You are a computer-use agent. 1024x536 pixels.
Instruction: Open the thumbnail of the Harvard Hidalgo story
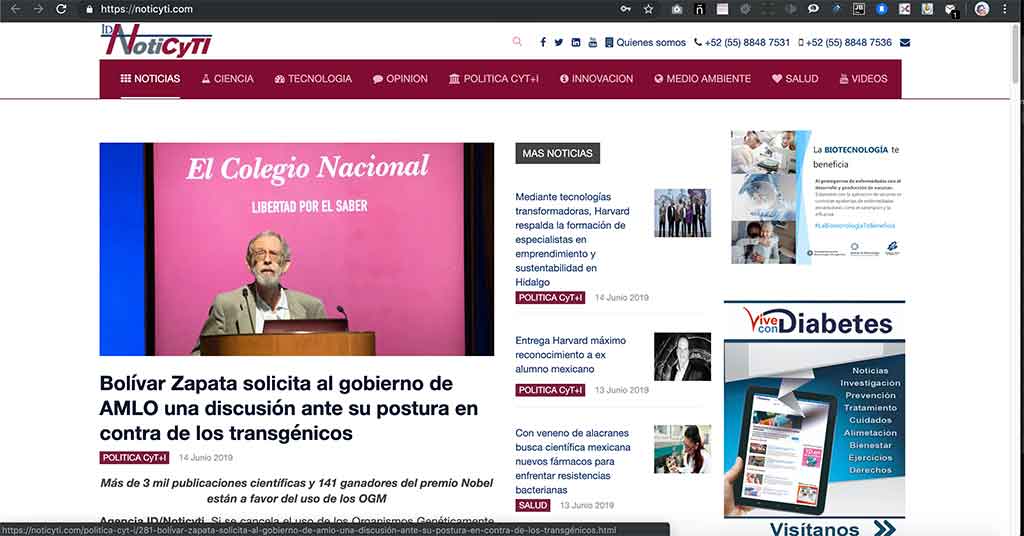coord(682,213)
